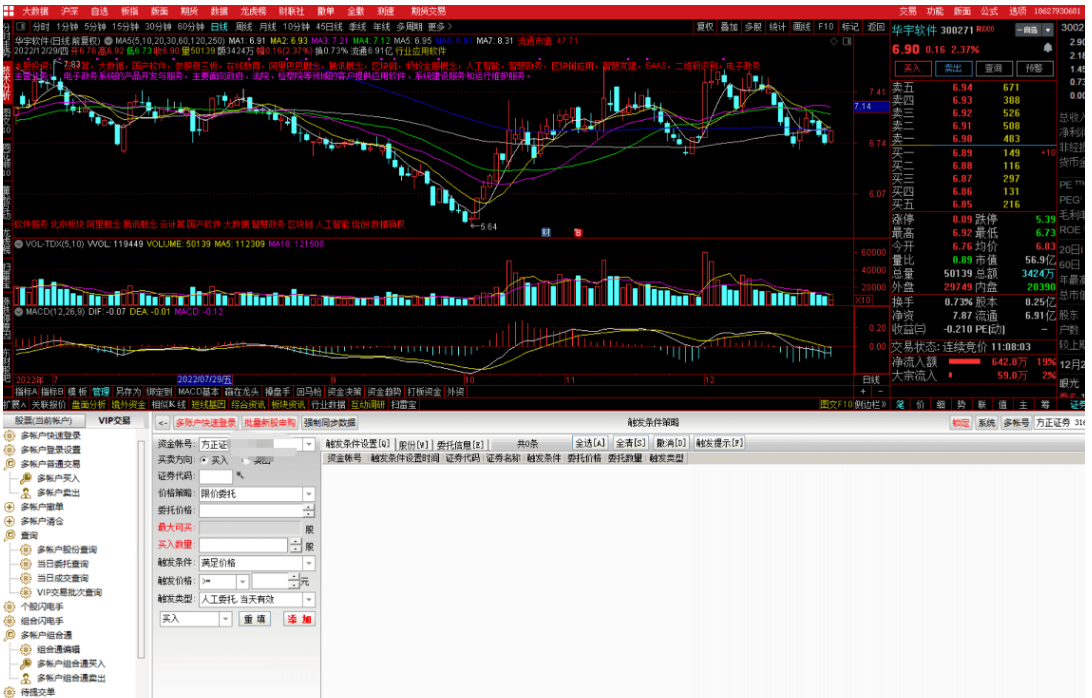Zoom in chart with plus button
This screenshot has height=698, width=1092.
coord(863,391)
